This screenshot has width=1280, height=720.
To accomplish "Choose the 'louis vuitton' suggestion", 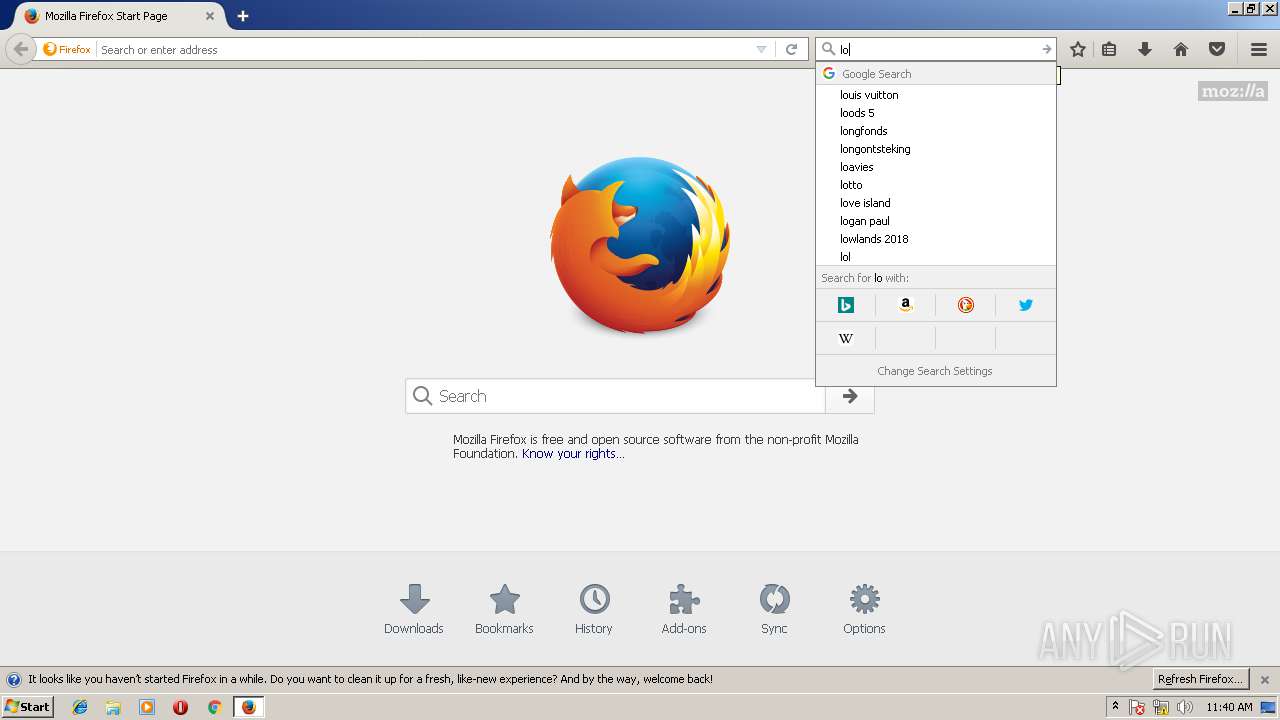I will pyautogui.click(x=936, y=95).
